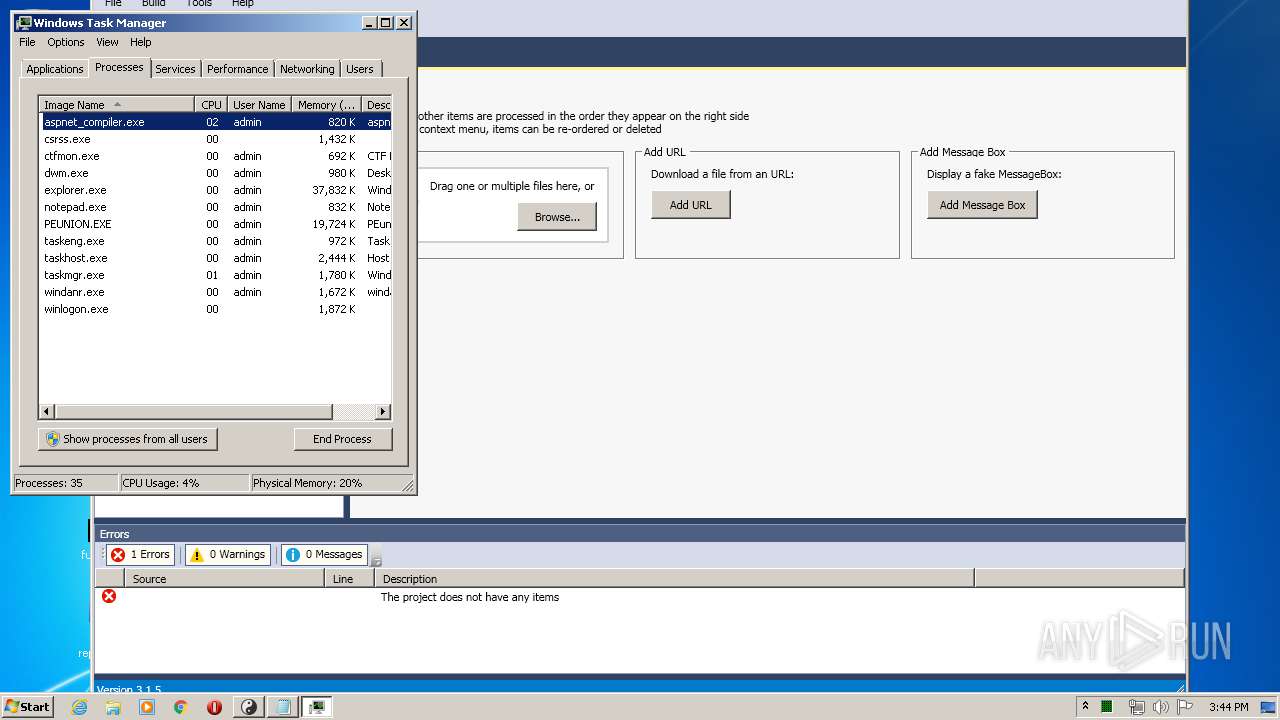Open the volume speaker tray icon

click(1160, 707)
